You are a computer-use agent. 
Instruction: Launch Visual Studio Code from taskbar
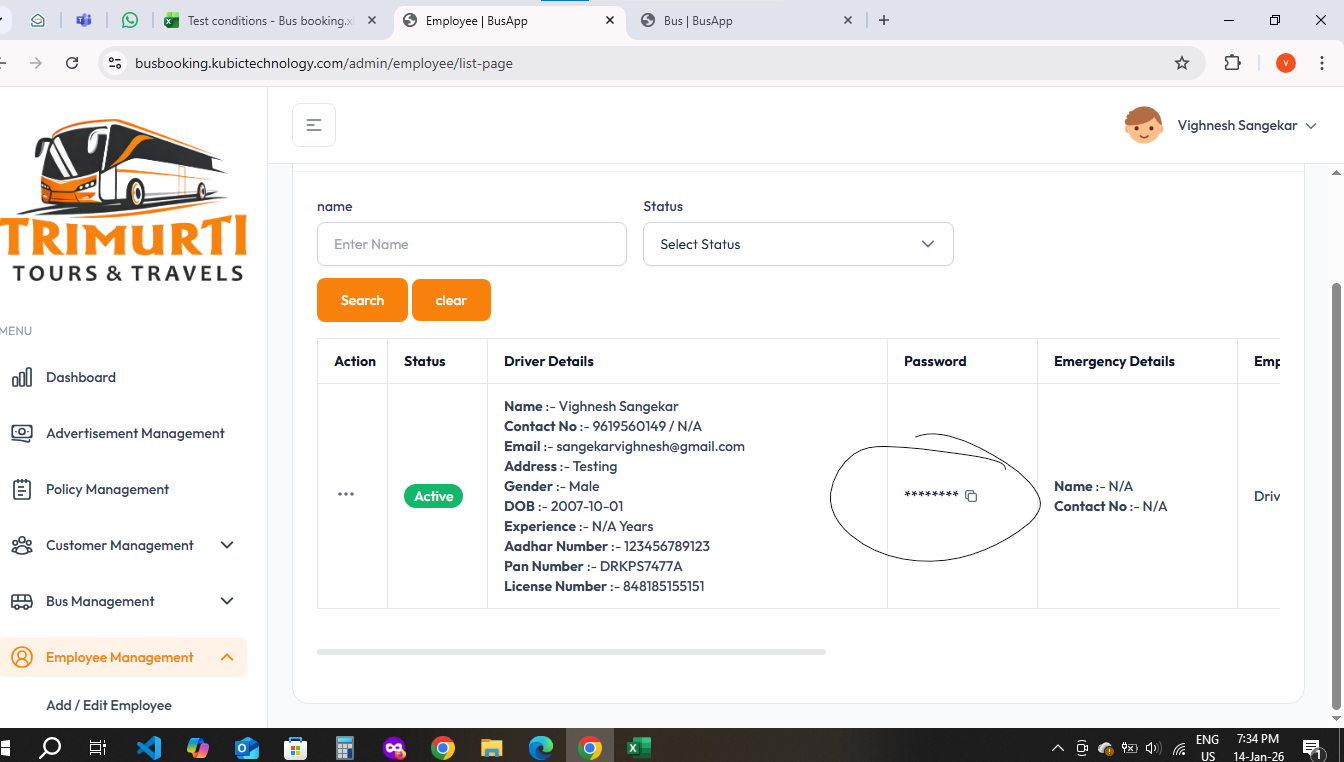pos(148,747)
